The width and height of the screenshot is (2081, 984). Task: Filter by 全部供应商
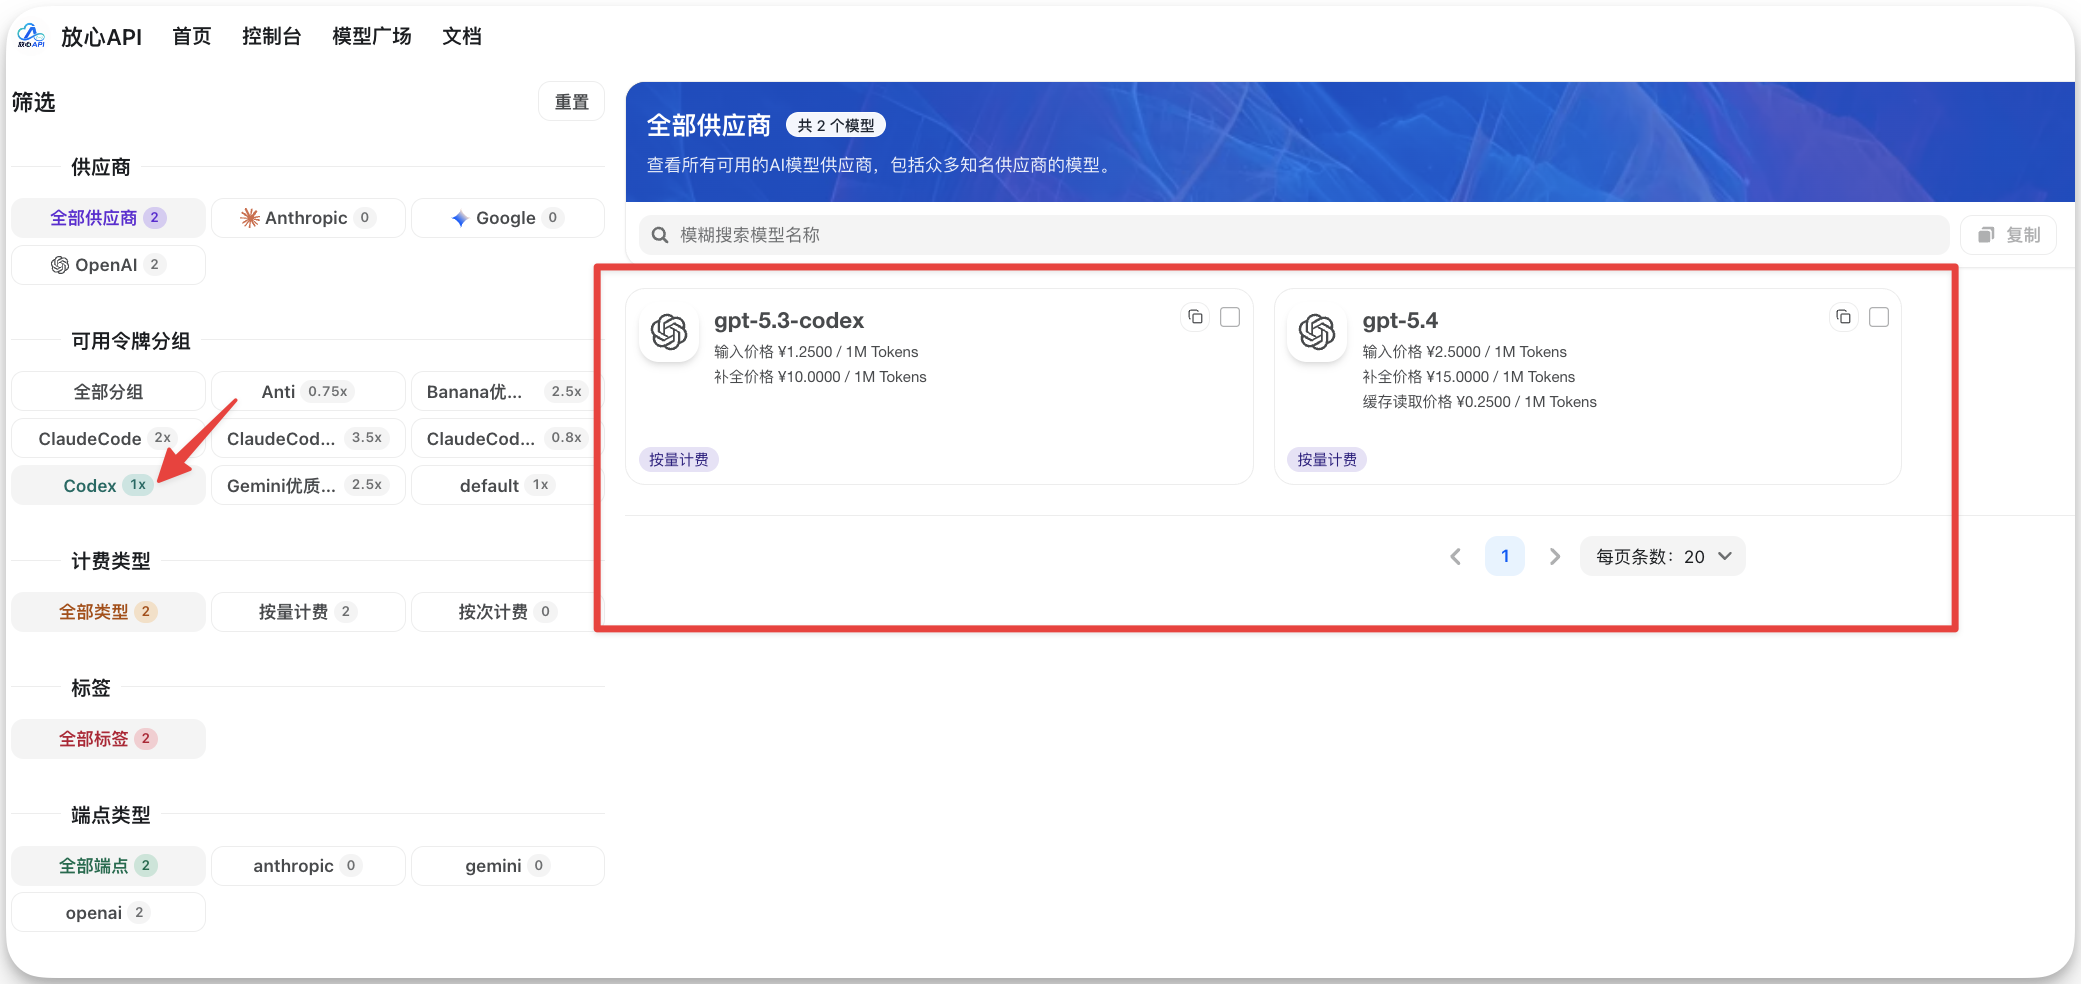click(108, 218)
